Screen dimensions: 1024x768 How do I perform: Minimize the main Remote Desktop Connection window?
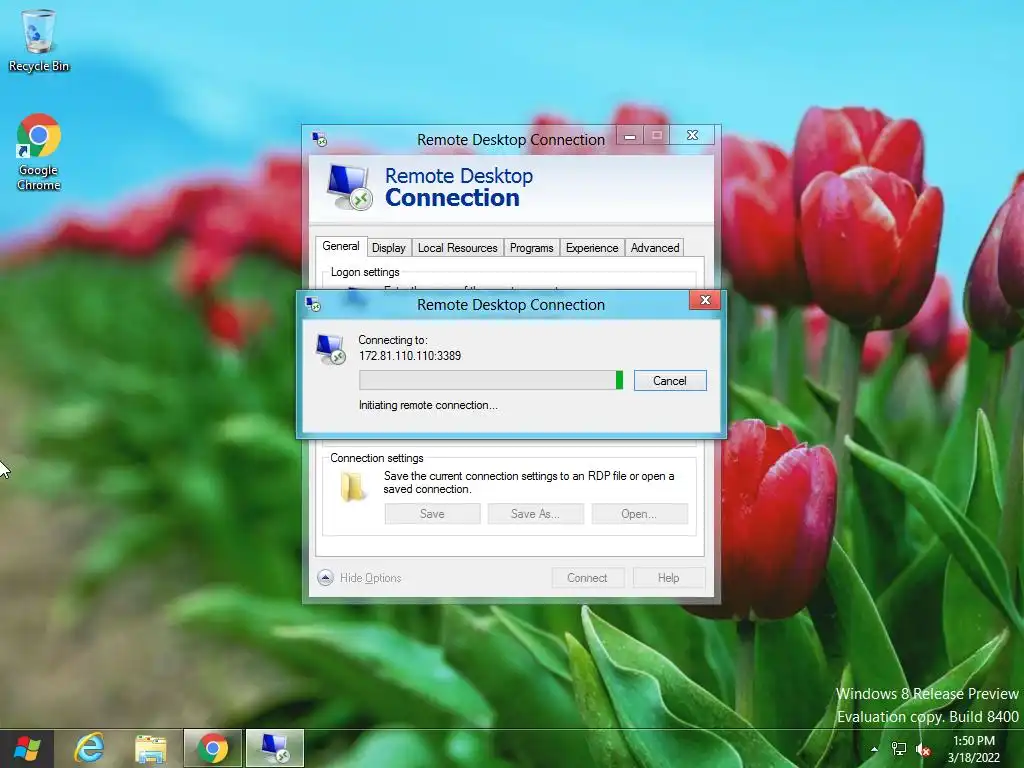[630, 136]
